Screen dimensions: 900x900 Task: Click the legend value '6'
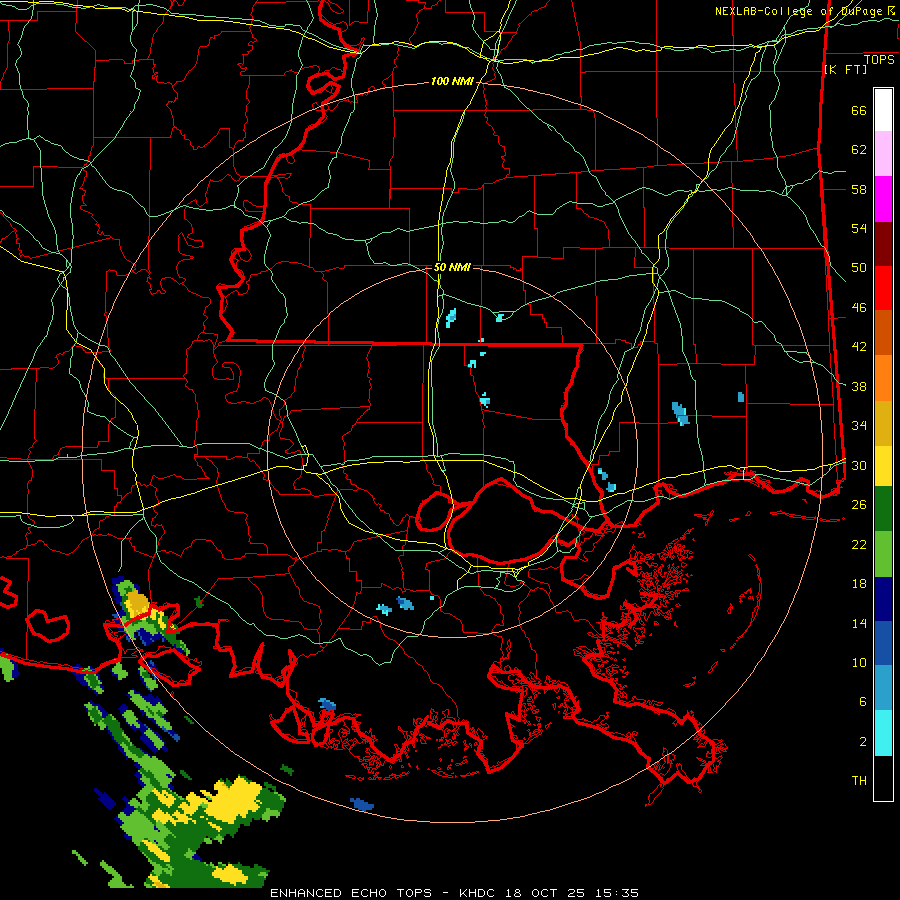click(863, 702)
